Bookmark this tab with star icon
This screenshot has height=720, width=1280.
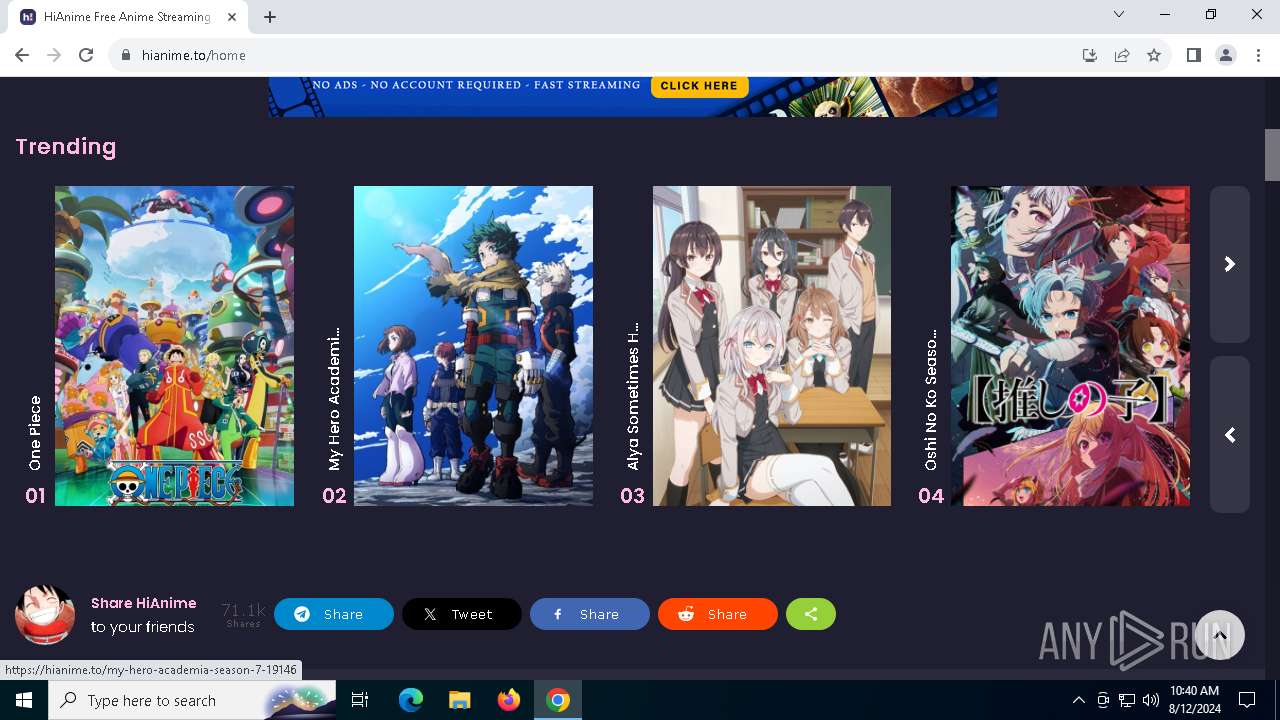tap(1154, 55)
